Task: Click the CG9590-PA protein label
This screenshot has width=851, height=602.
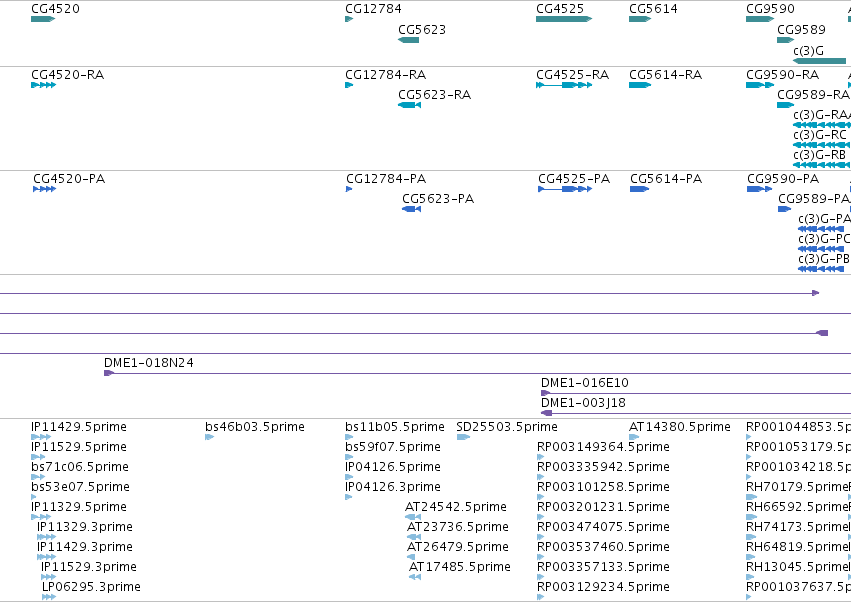Action: (x=783, y=179)
